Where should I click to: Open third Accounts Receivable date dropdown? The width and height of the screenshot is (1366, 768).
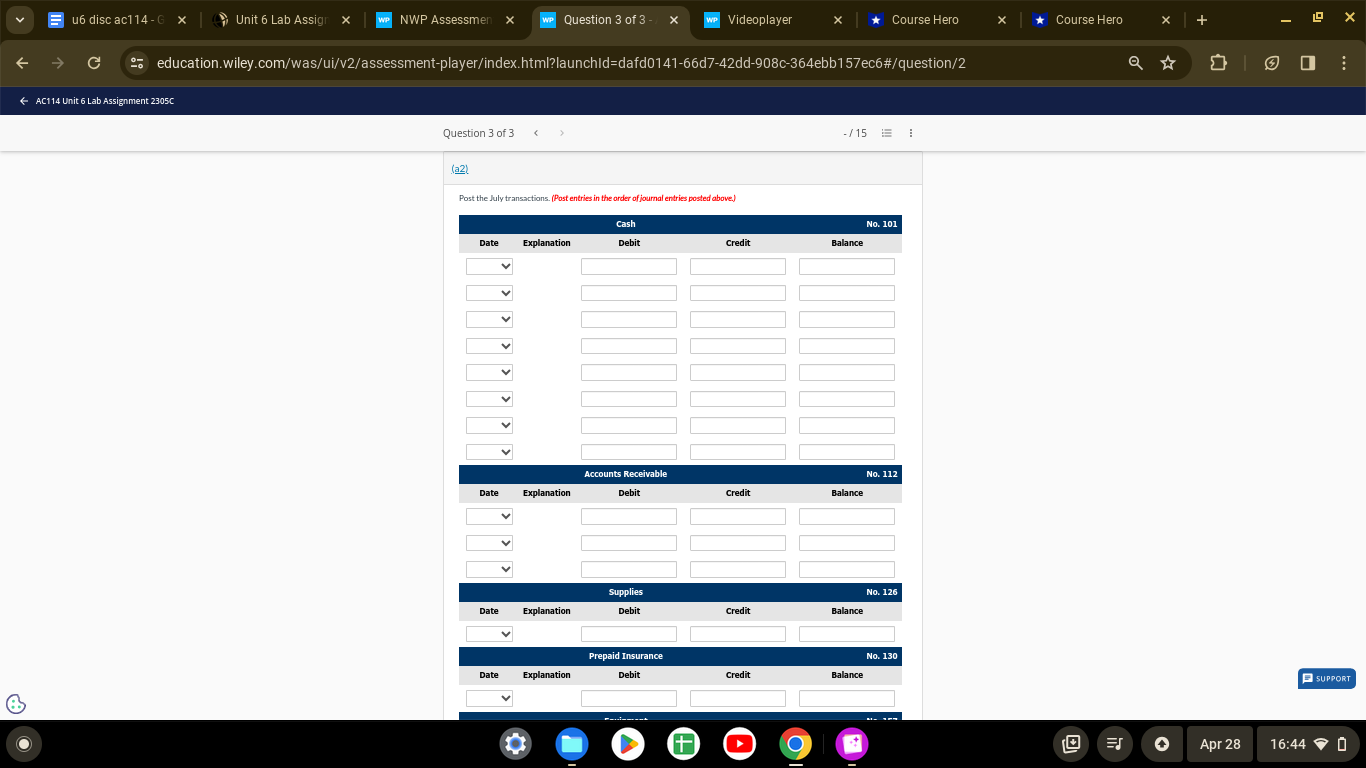pos(490,569)
